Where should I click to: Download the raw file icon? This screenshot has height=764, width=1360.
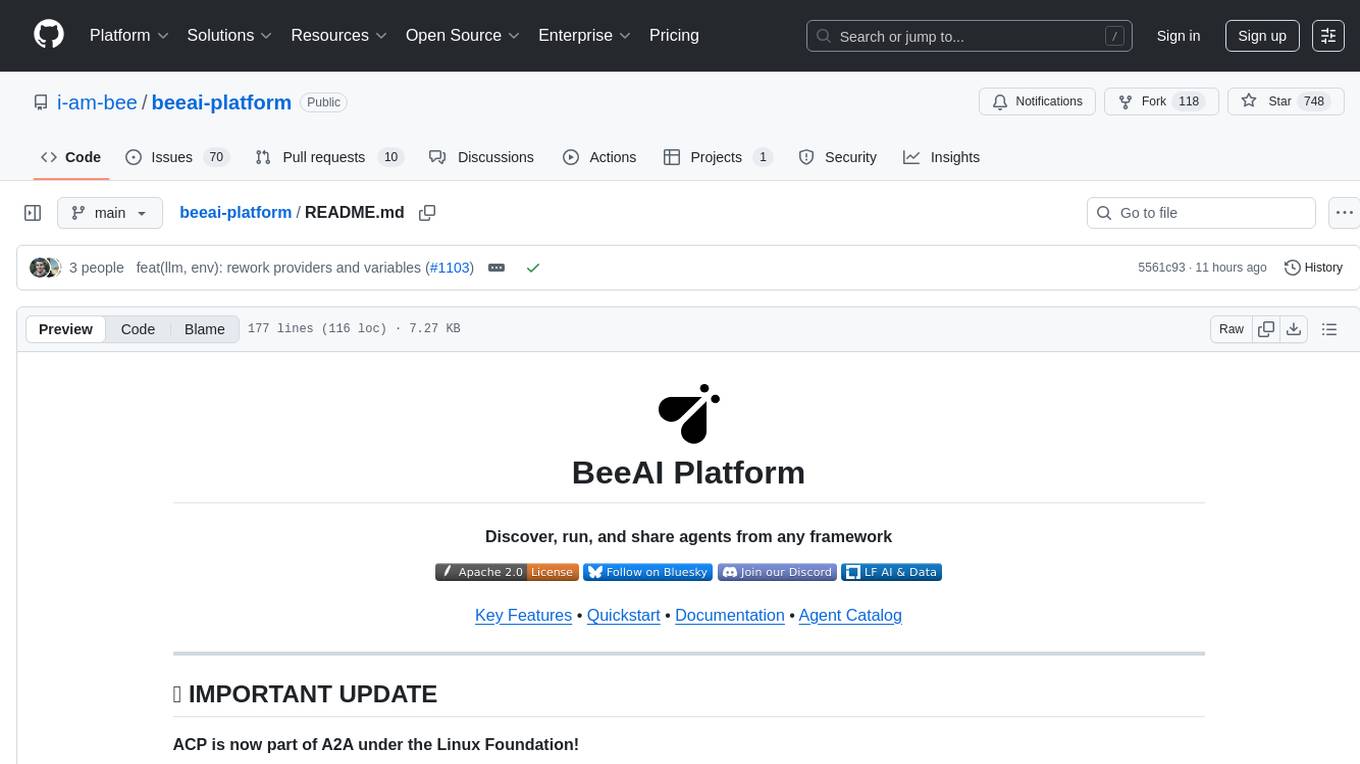point(1293,329)
